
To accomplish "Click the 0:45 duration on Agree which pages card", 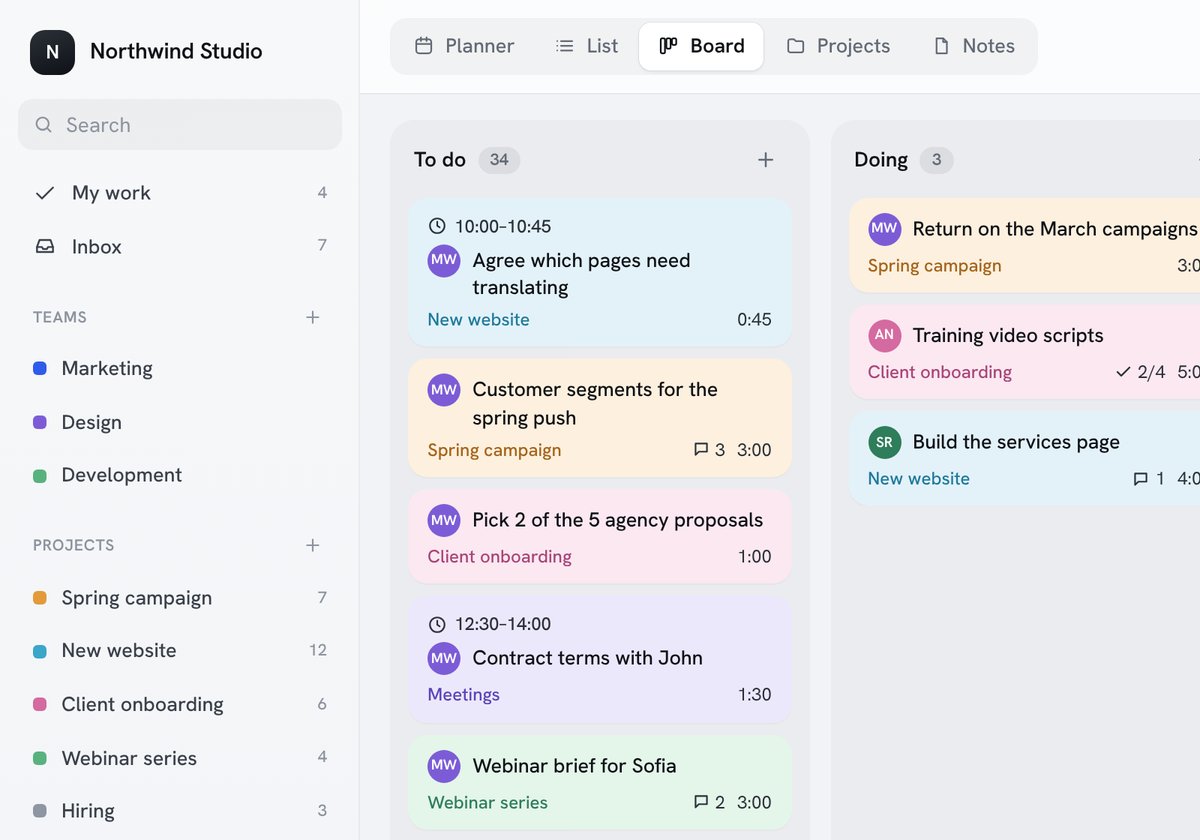I will pyautogui.click(x=755, y=320).
